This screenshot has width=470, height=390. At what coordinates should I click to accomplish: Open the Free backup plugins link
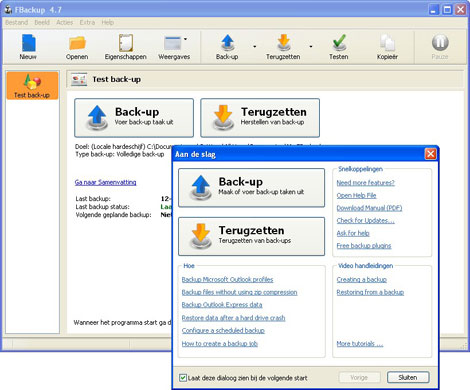[x=364, y=246]
